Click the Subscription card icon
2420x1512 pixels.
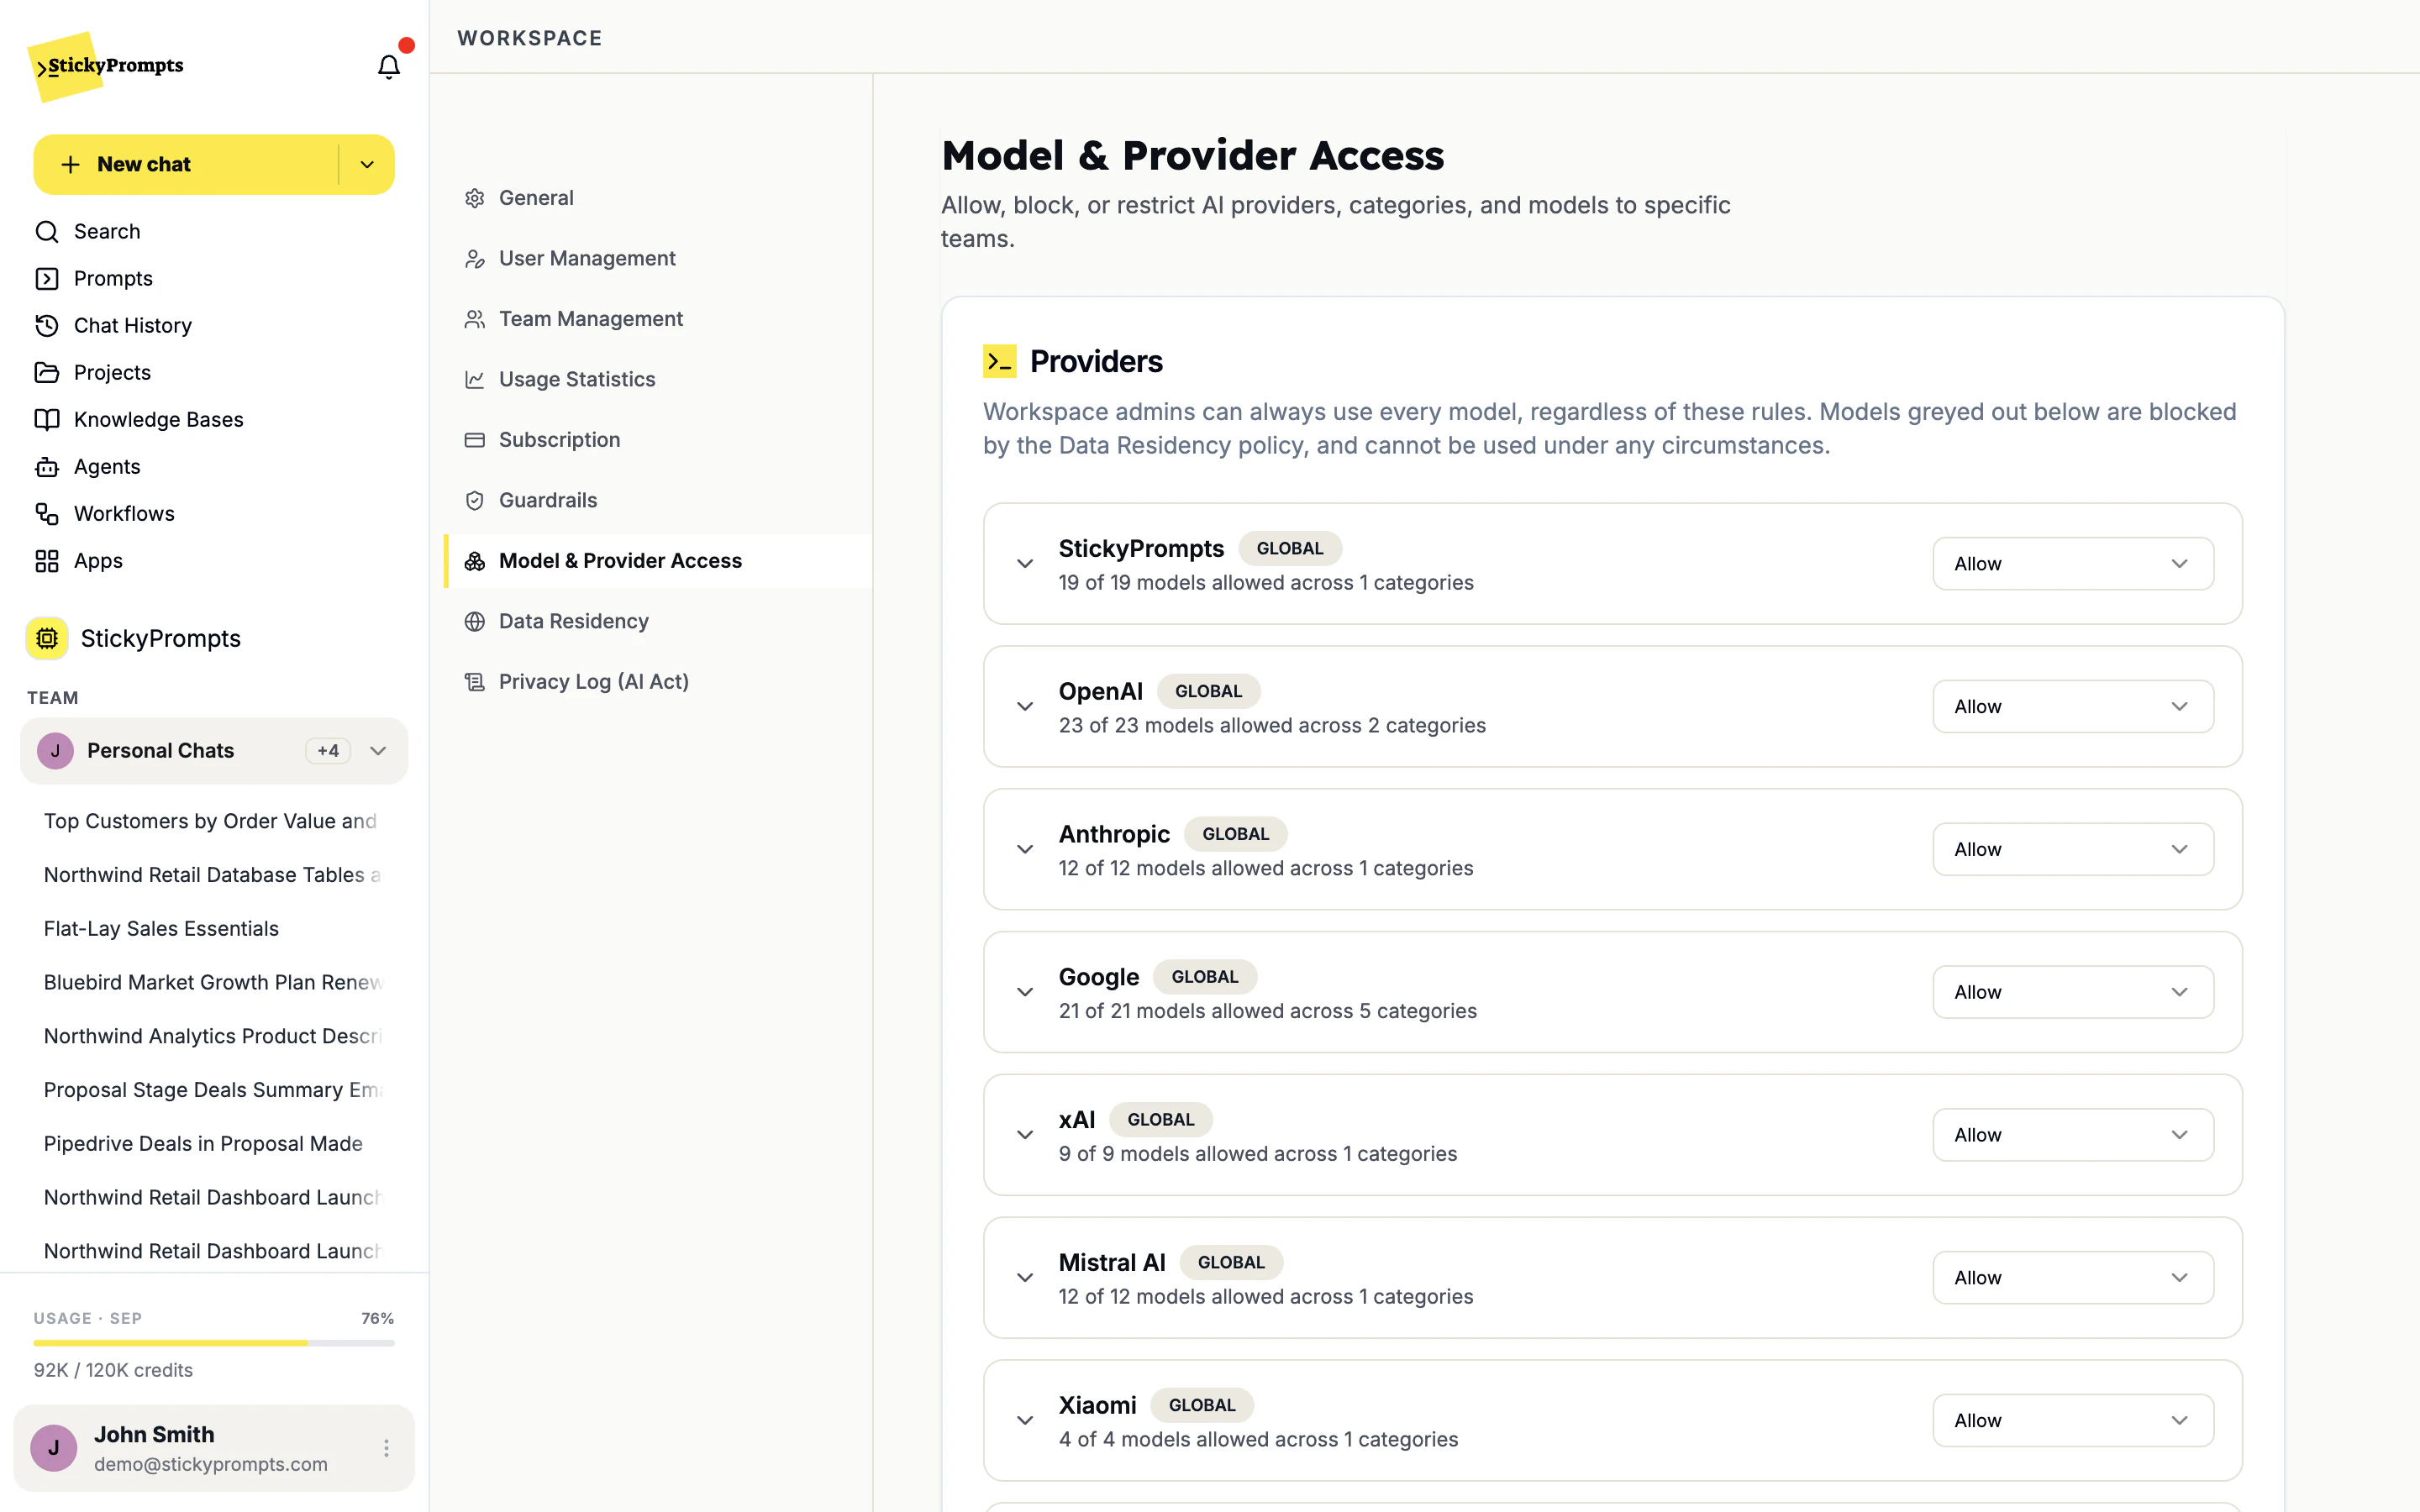[x=475, y=440]
